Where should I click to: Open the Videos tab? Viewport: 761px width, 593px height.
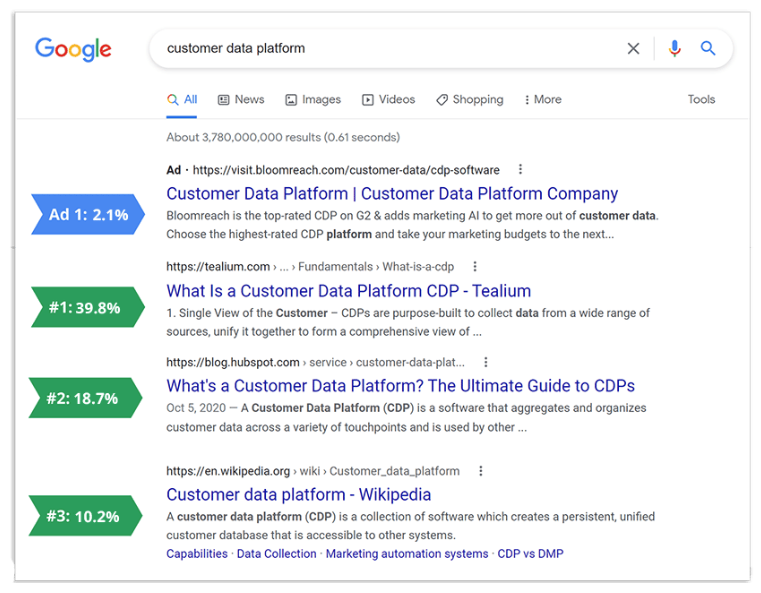[x=388, y=99]
